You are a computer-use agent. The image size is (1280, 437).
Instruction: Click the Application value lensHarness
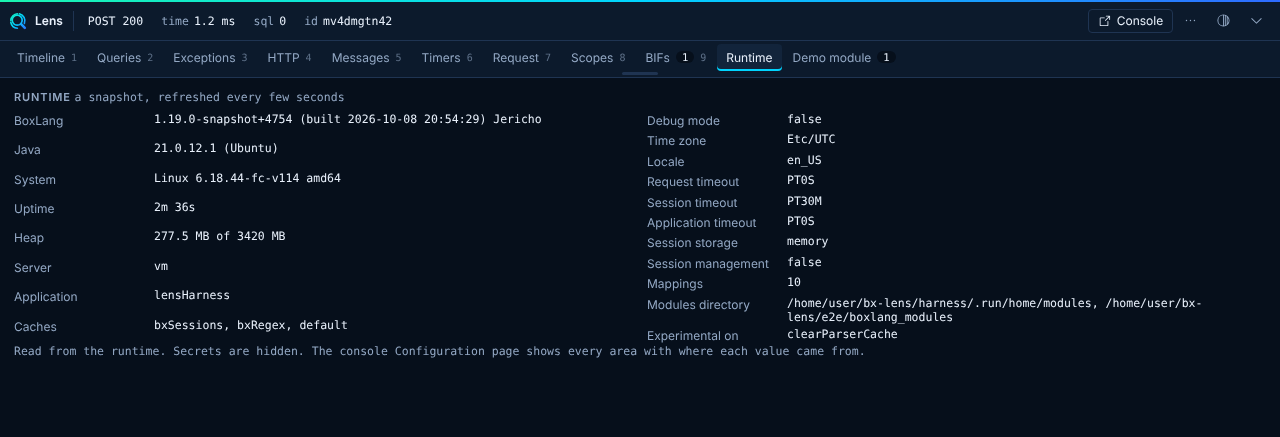[192, 295]
